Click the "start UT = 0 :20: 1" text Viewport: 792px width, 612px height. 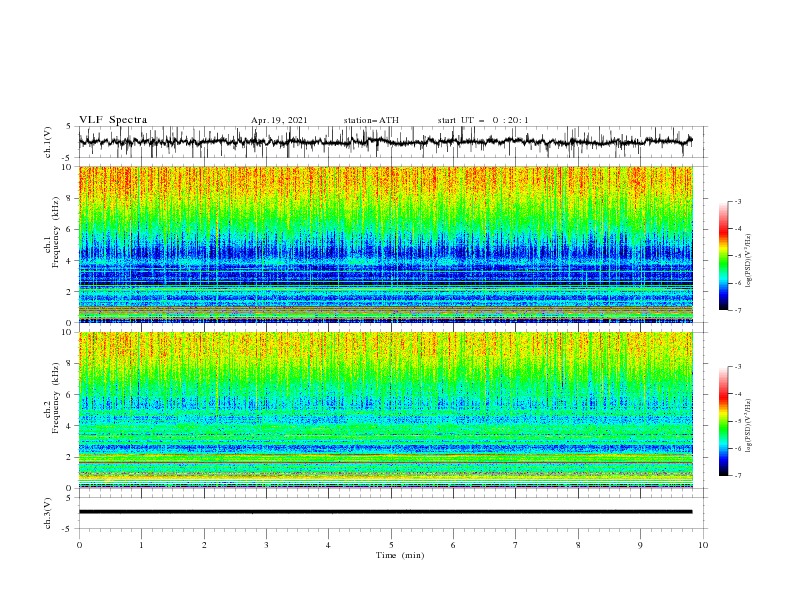(483, 120)
